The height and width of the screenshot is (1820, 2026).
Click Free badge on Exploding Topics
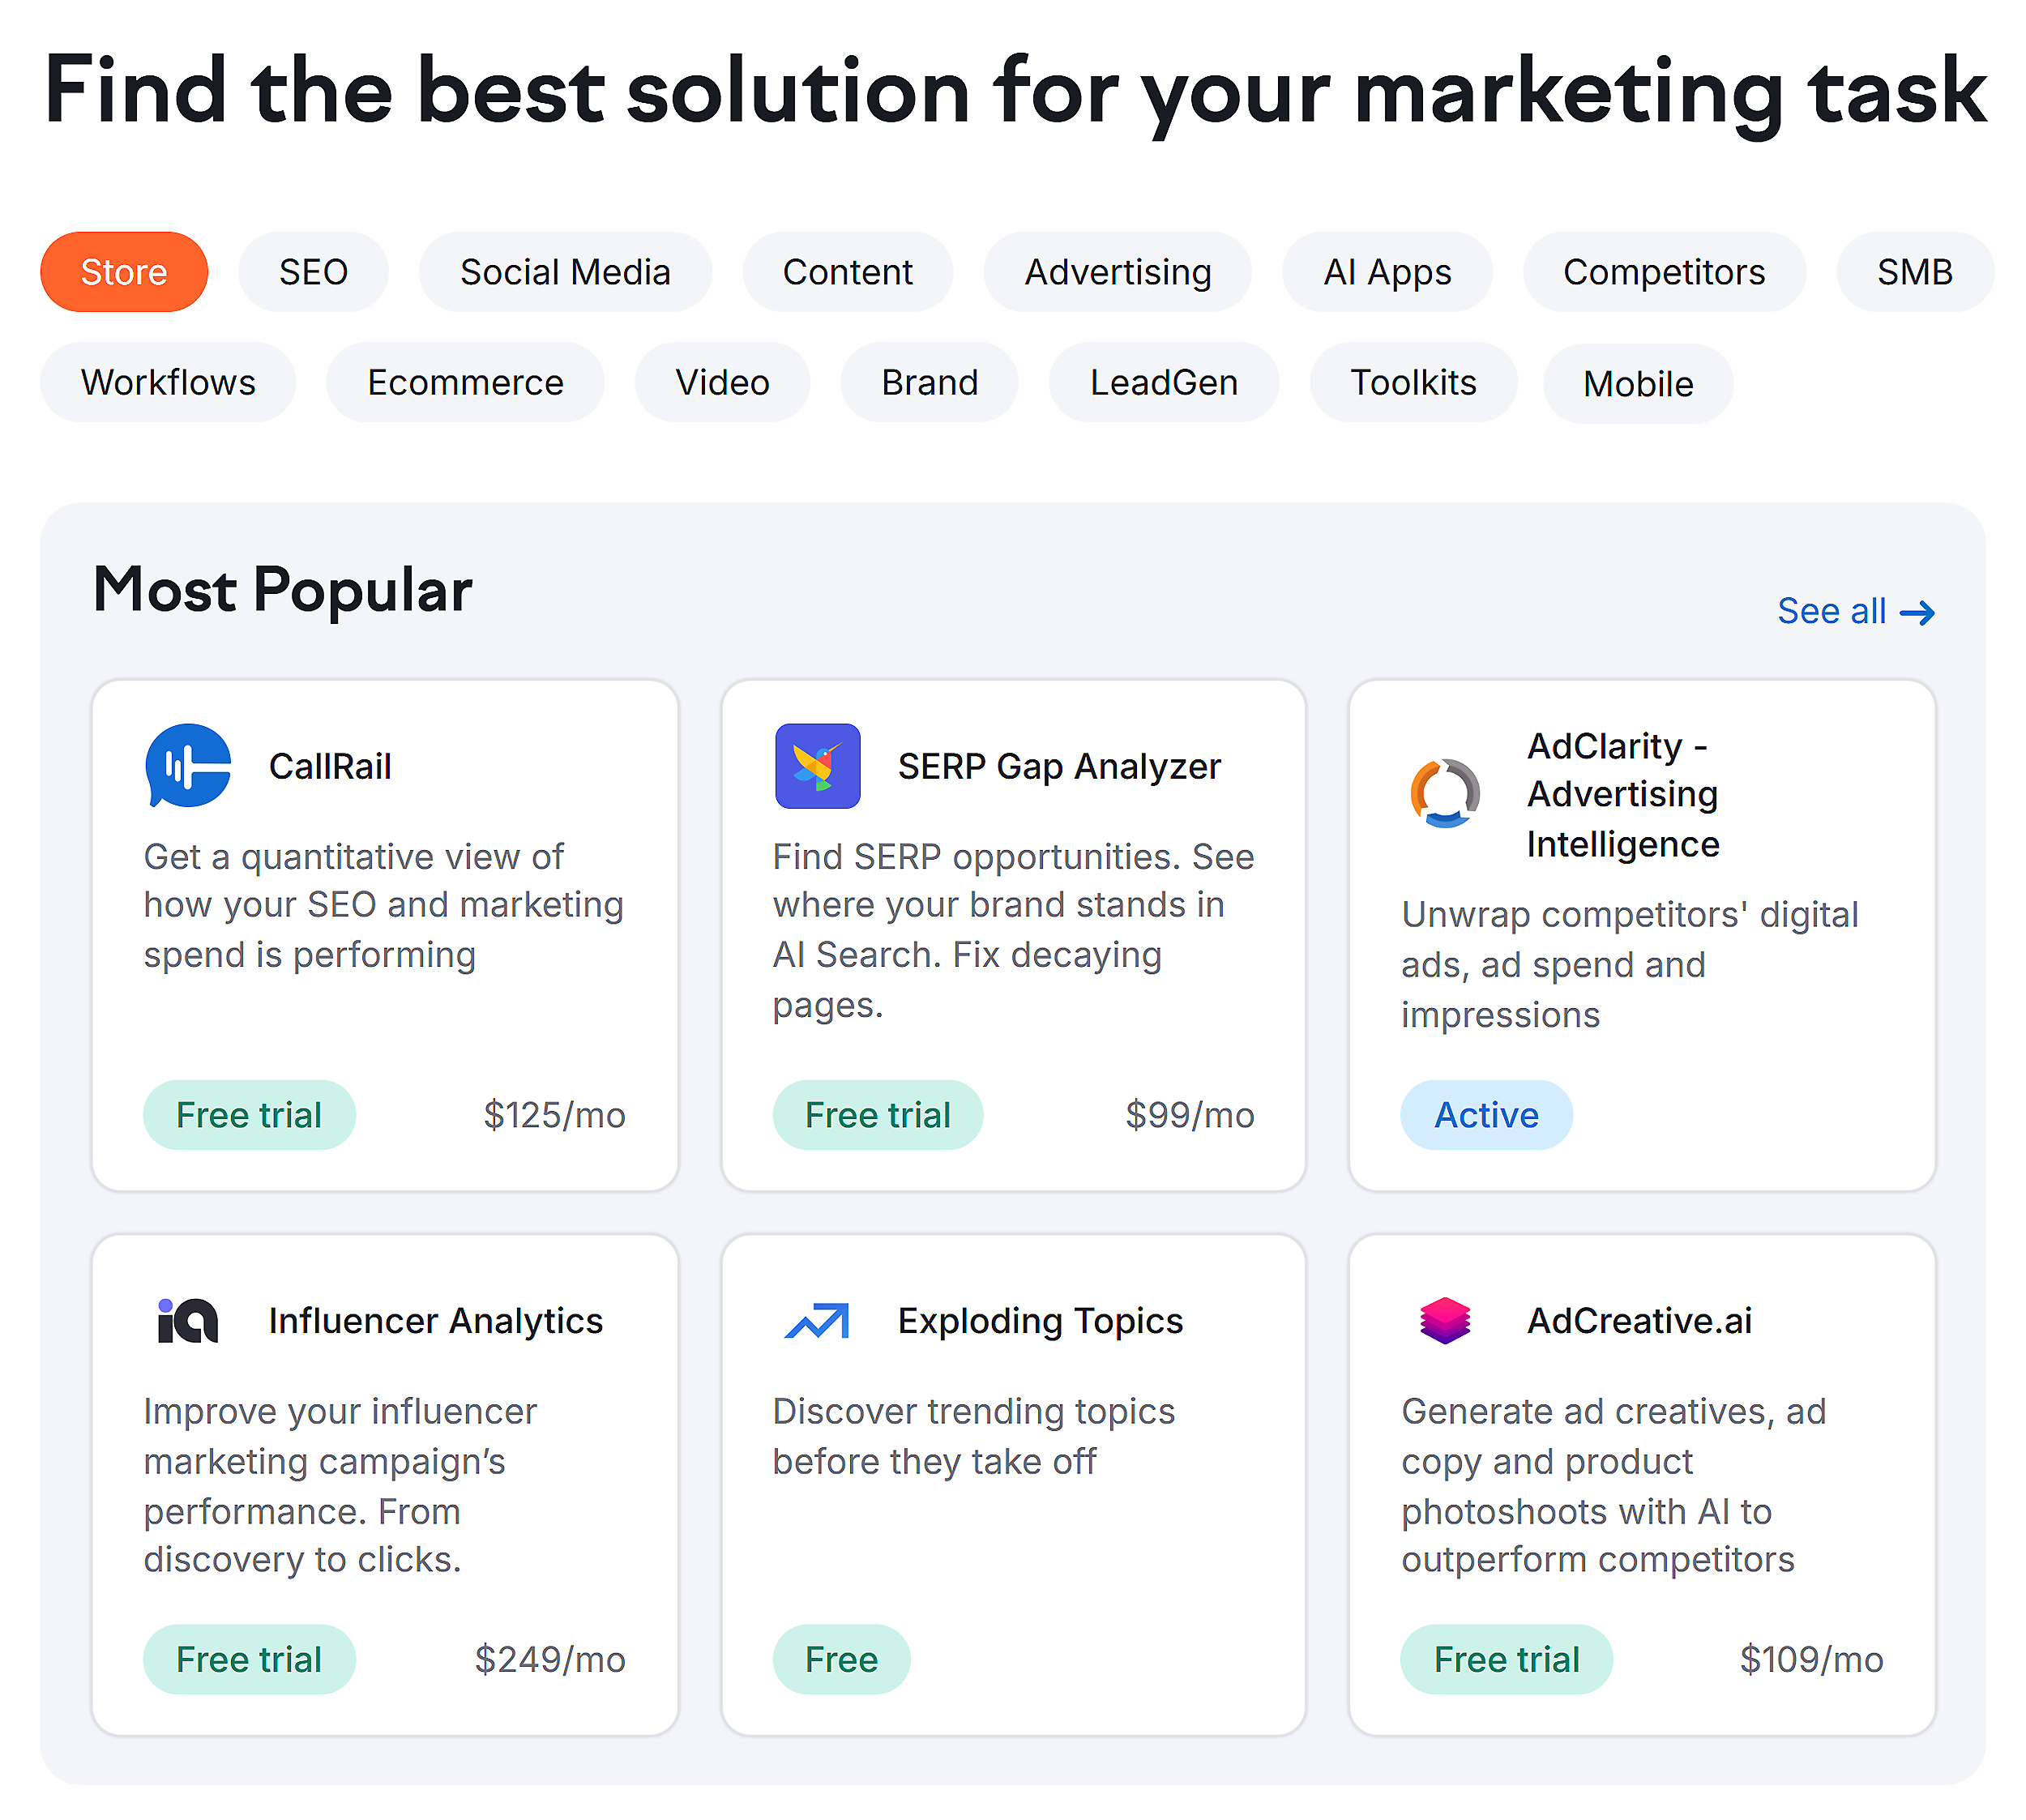coord(841,1659)
